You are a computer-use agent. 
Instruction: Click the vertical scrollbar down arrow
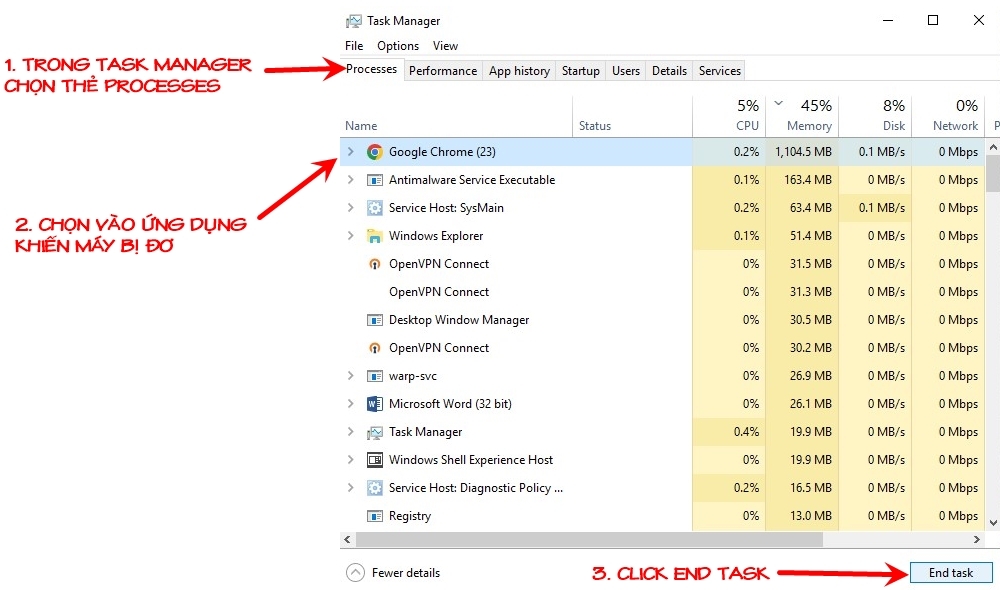pyautogui.click(x=993, y=523)
